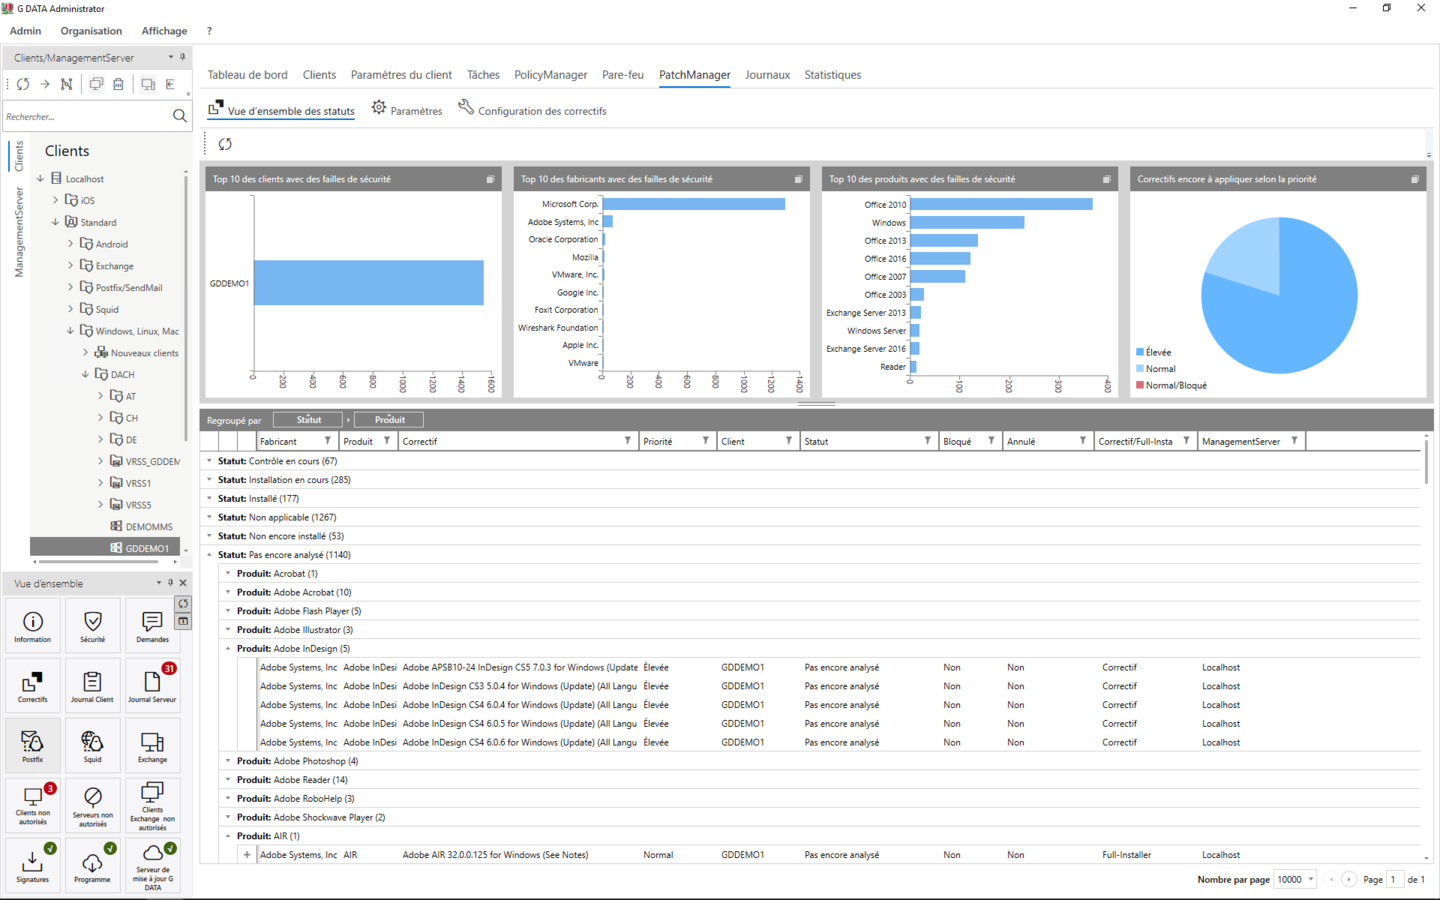Open the Serveurs non autorisés tile
The image size is (1440, 900).
93,806
